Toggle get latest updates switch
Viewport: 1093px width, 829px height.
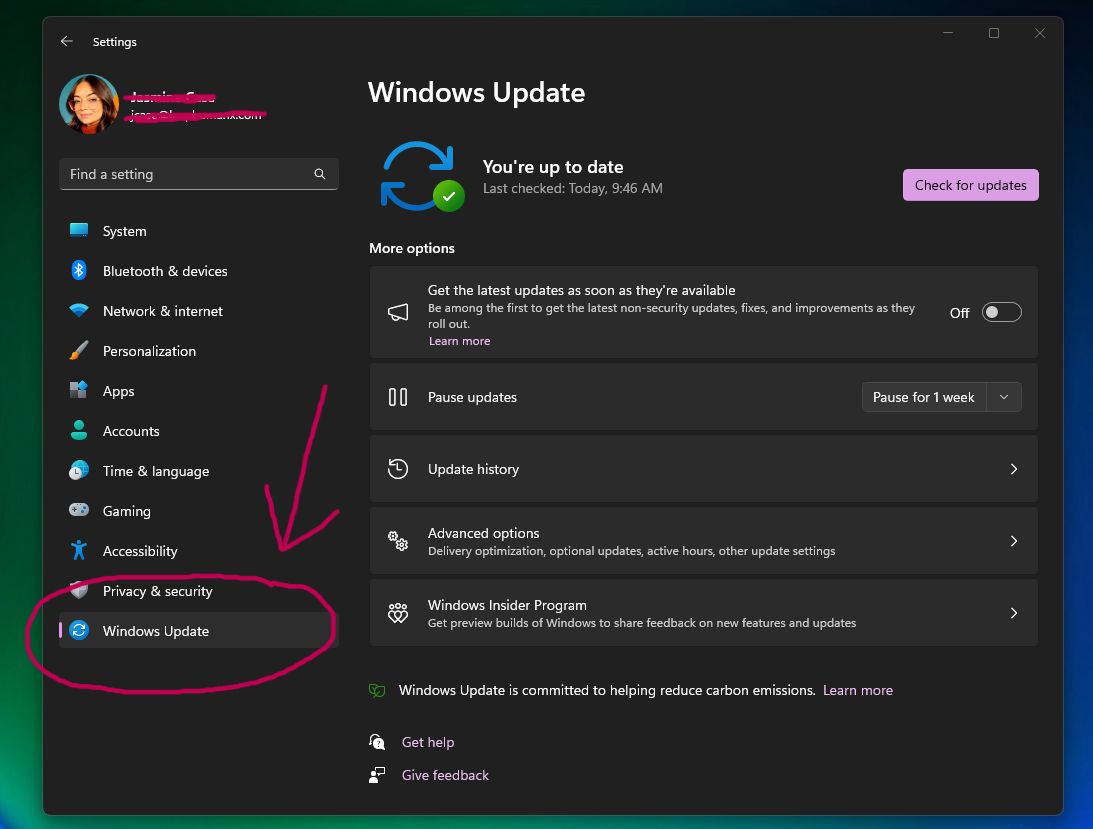[1002, 312]
